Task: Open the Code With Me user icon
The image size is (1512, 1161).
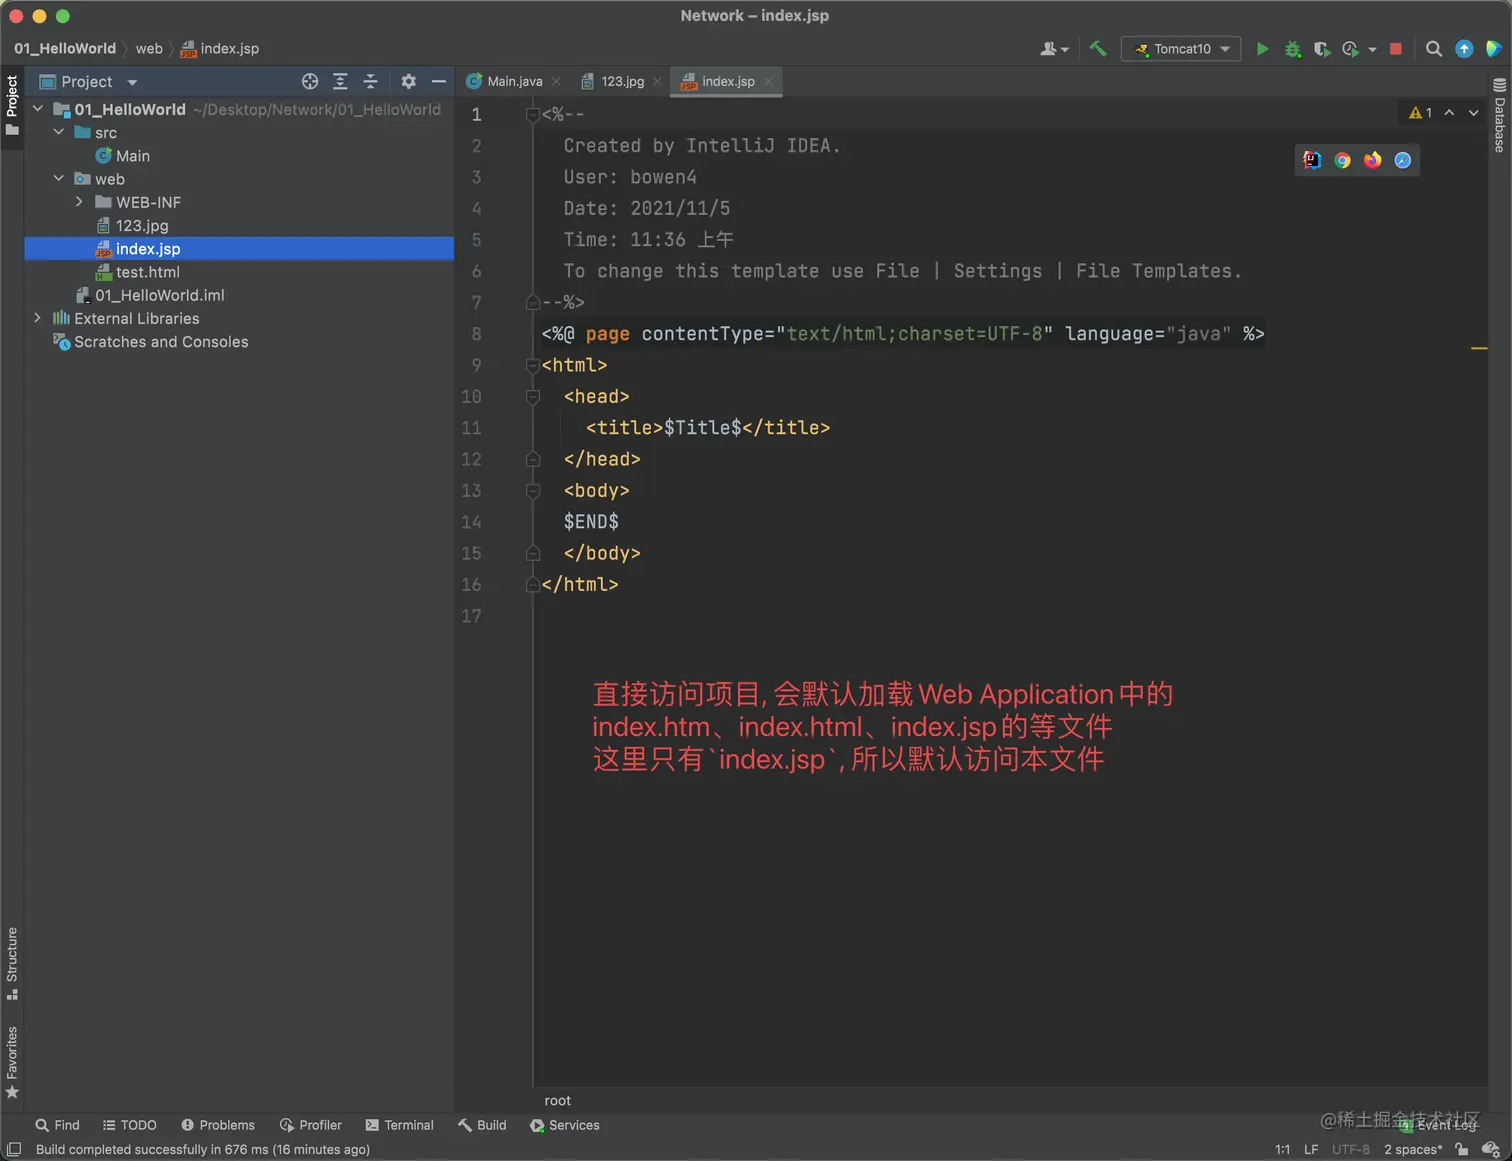Action: 1054,48
